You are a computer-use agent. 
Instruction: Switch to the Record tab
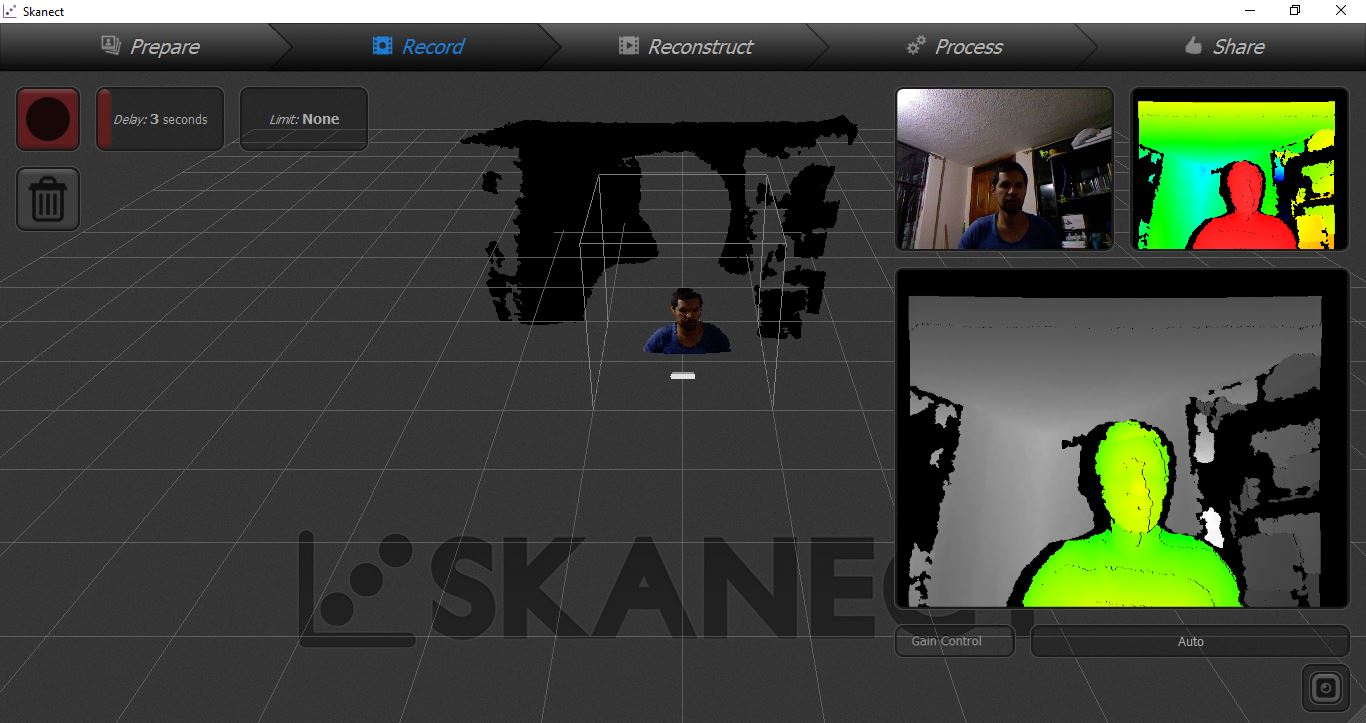418,46
